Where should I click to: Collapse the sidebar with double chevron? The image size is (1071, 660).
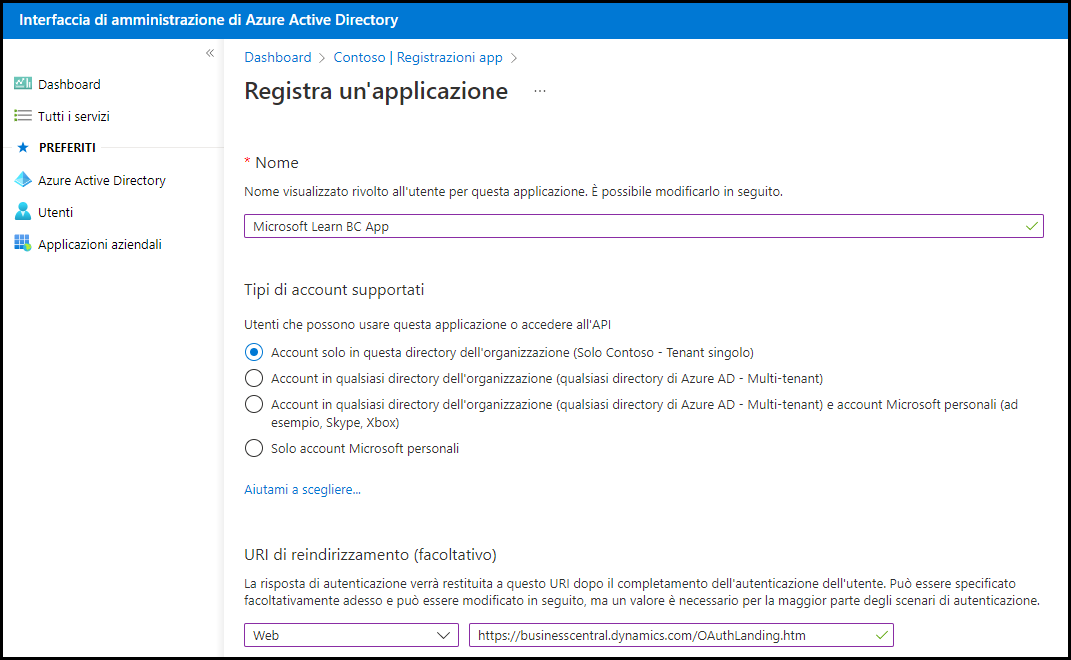[210, 53]
